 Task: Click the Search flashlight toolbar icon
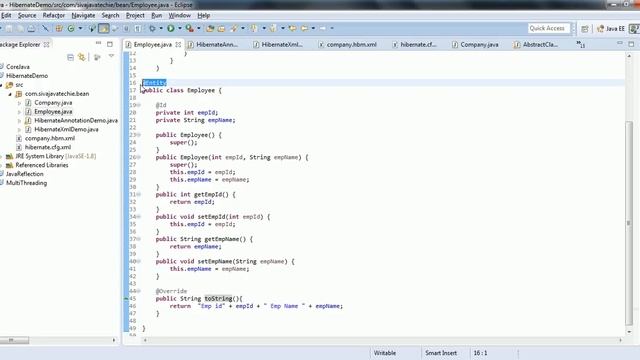tap(233, 28)
